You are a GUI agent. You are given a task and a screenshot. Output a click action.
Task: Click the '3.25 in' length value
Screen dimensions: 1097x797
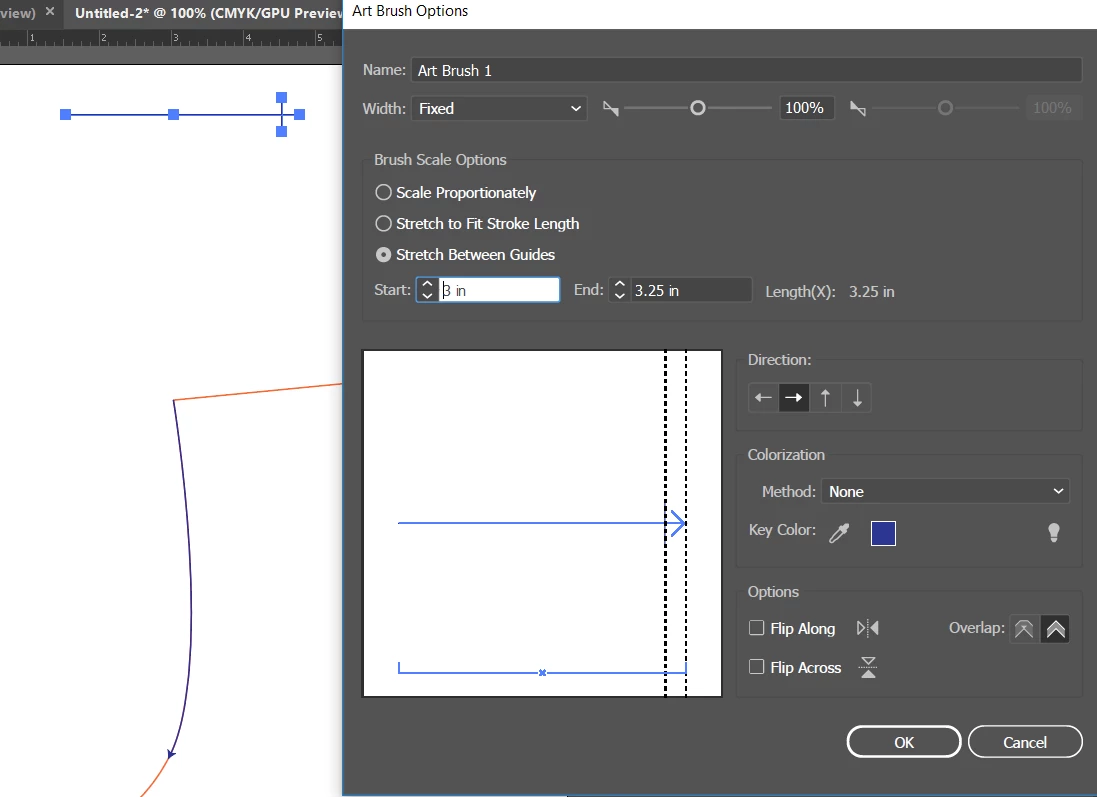pos(872,292)
